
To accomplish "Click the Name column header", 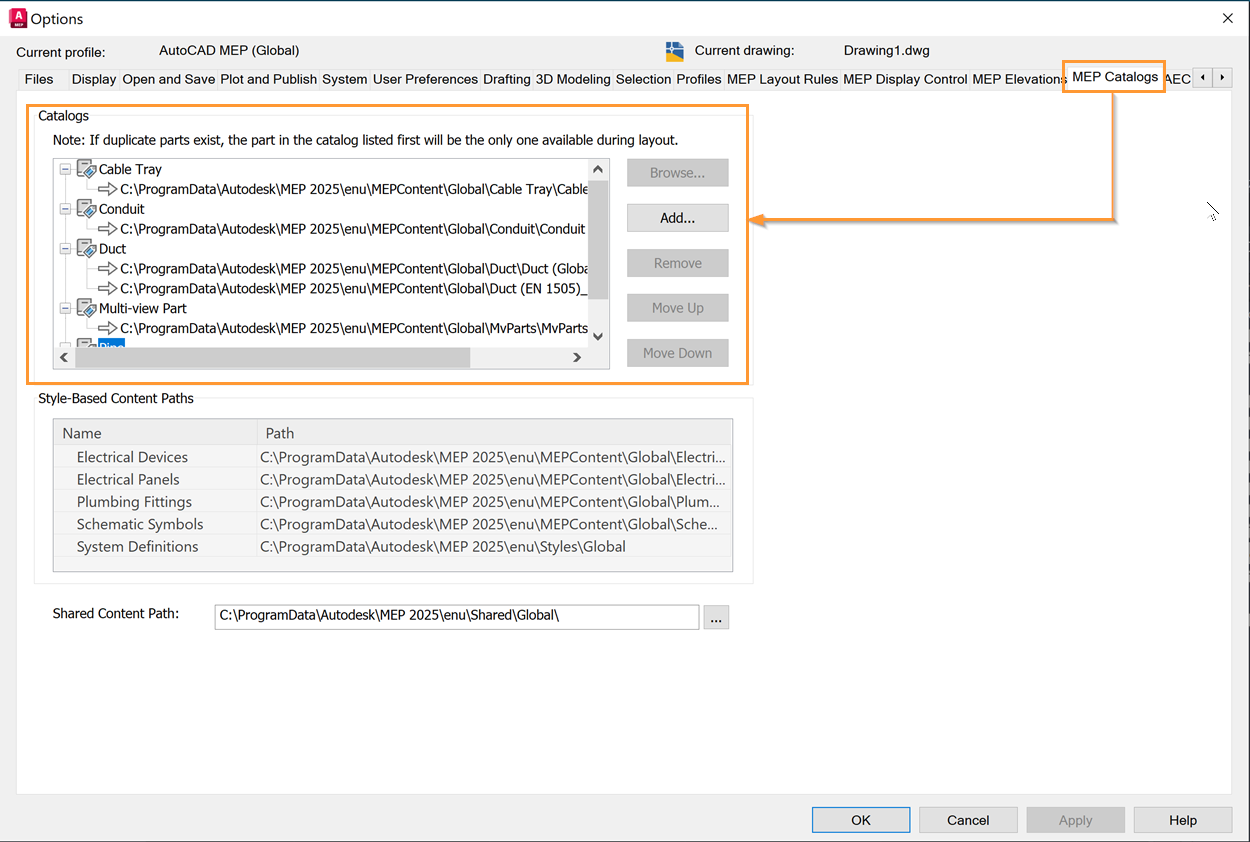I will pyautogui.click(x=156, y=433).
